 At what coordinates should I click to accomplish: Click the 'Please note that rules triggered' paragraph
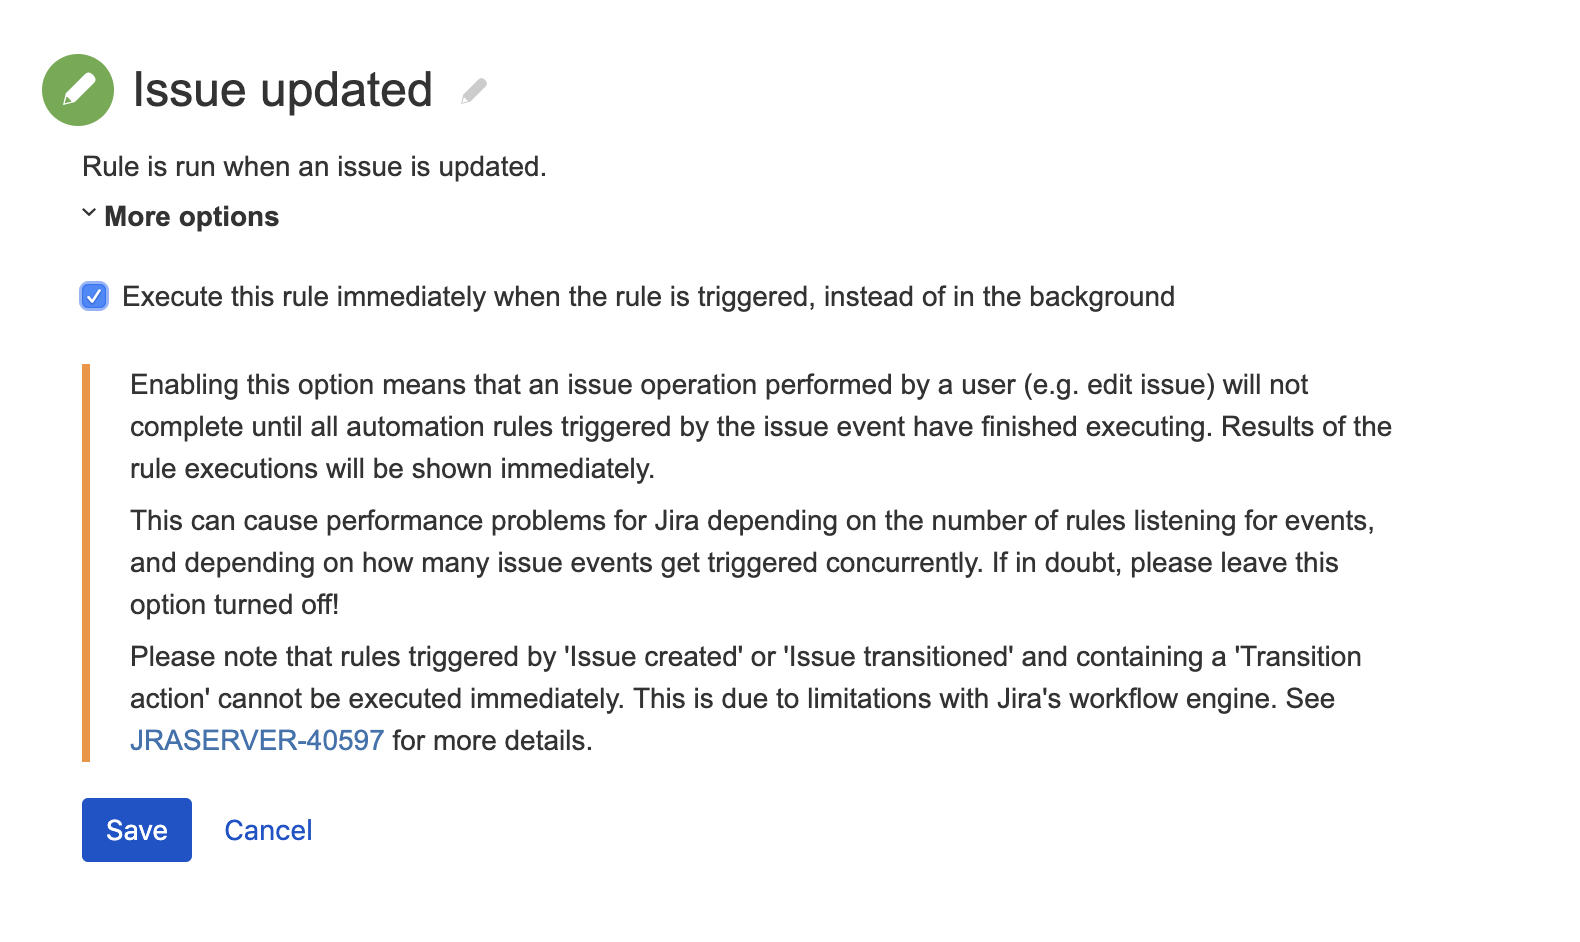tap(745, 657)
